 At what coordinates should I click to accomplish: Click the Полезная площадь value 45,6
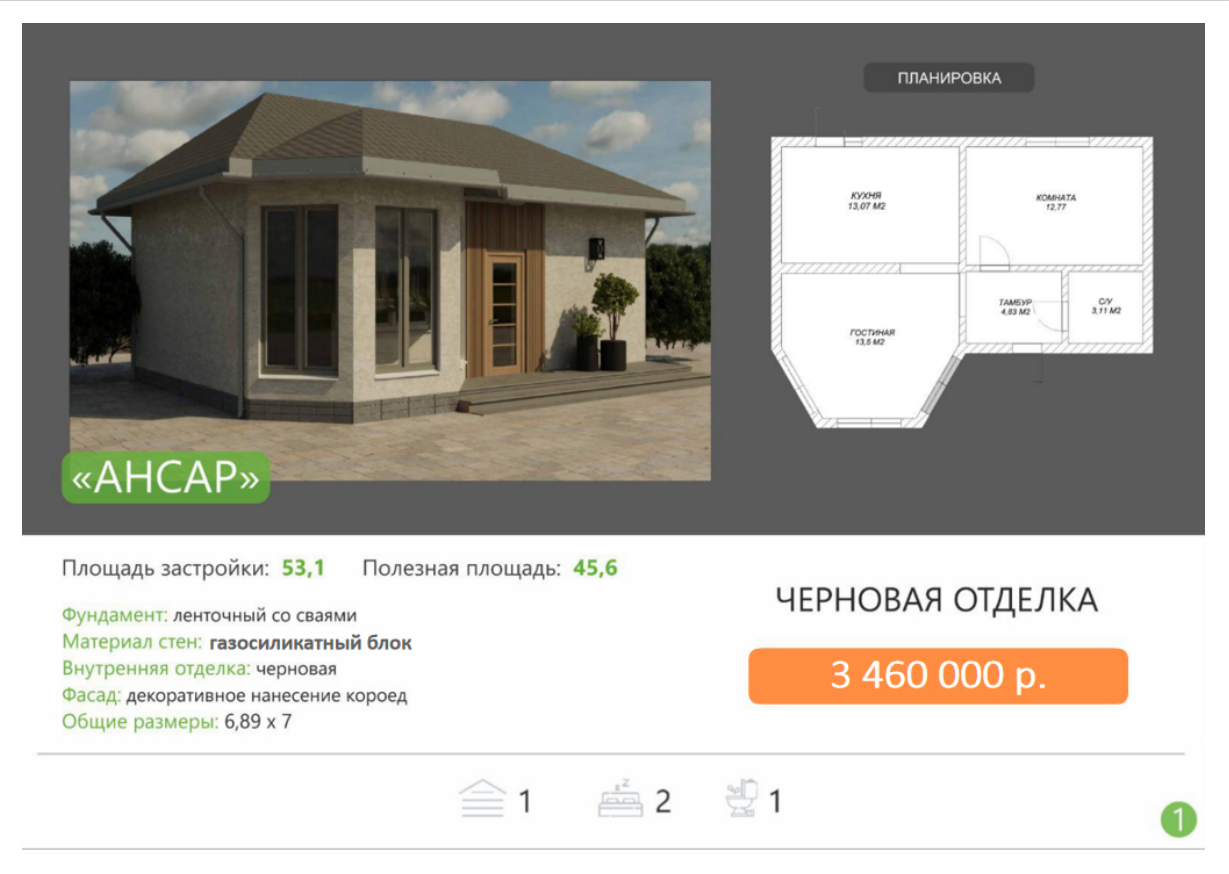(x=595, y=569)
